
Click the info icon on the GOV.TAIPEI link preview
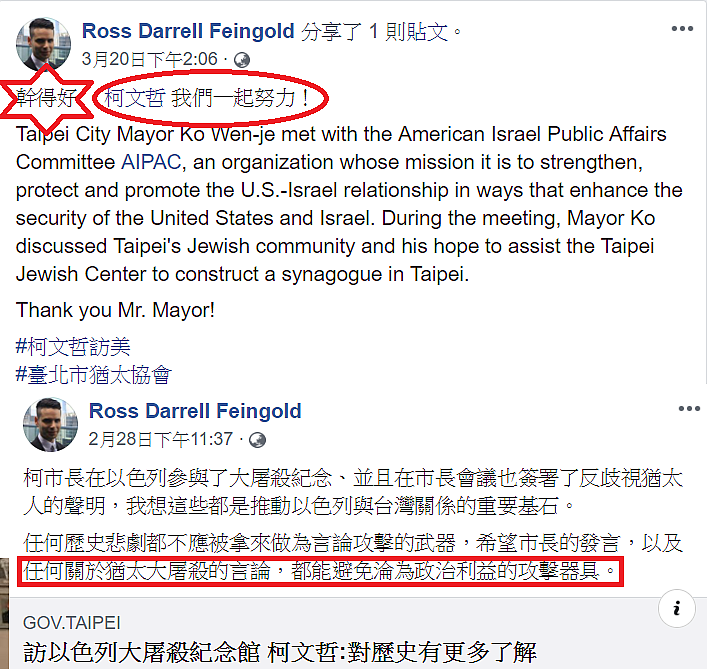(676, 609)
